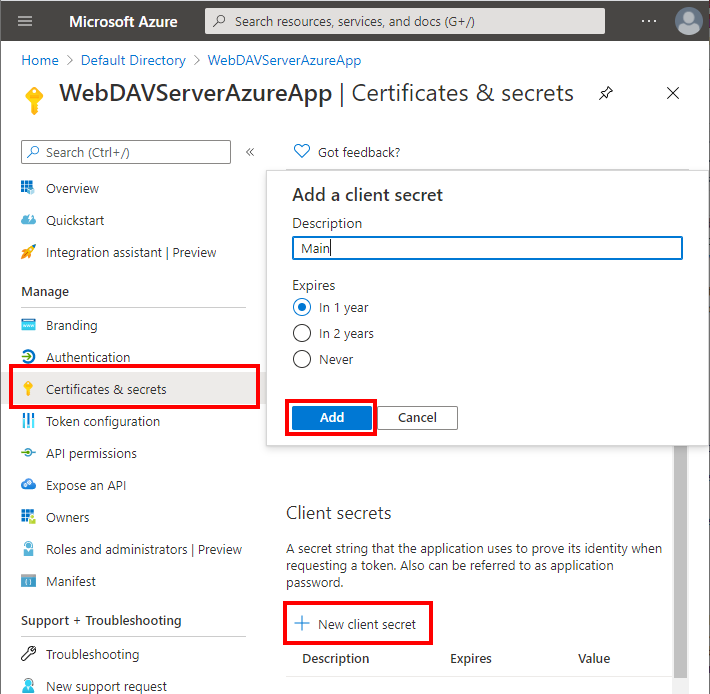The width and height of the screenshot is (710, 694).
Task: Click the Manifest icon
Action: [x=28, y=581]
